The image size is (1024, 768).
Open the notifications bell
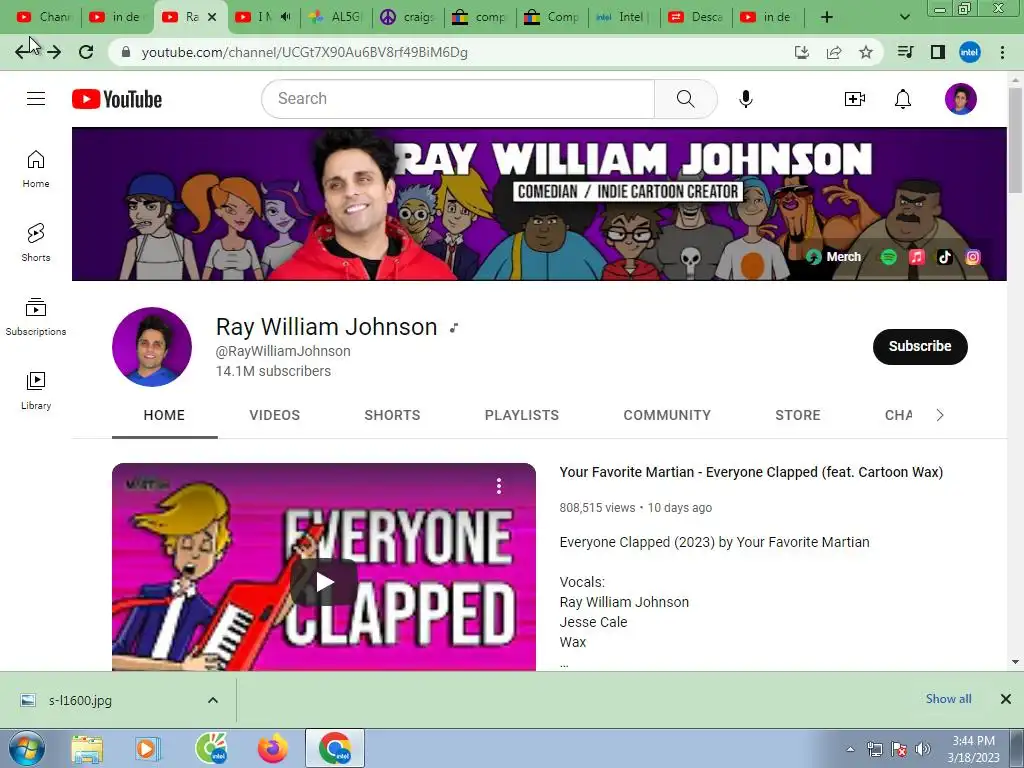pyautogui.click(x=903, y=99)
